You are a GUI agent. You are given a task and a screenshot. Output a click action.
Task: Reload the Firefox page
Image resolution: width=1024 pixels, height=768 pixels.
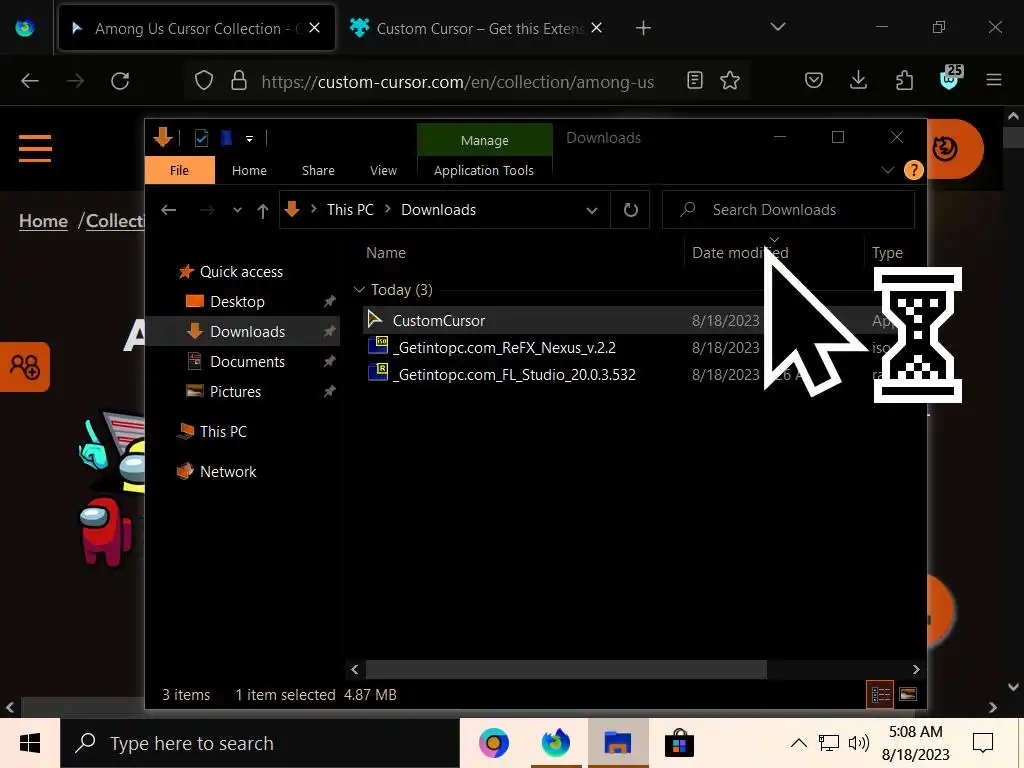tap(120, 81)
